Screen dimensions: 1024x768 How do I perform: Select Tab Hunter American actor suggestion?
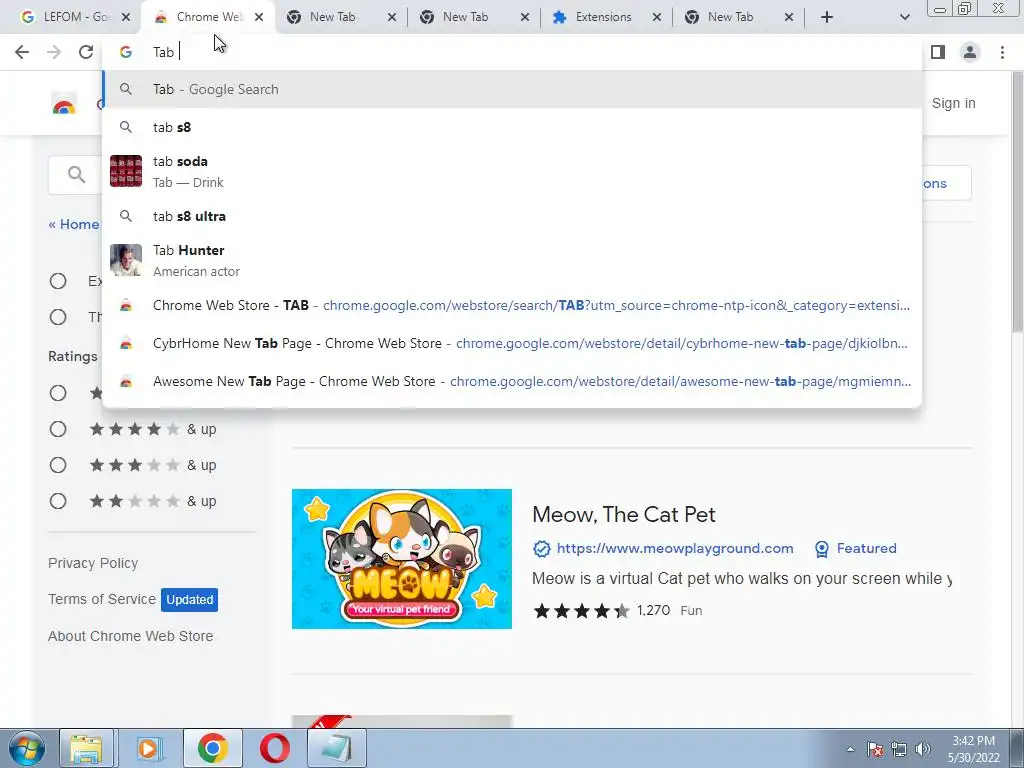pos(512,261)
